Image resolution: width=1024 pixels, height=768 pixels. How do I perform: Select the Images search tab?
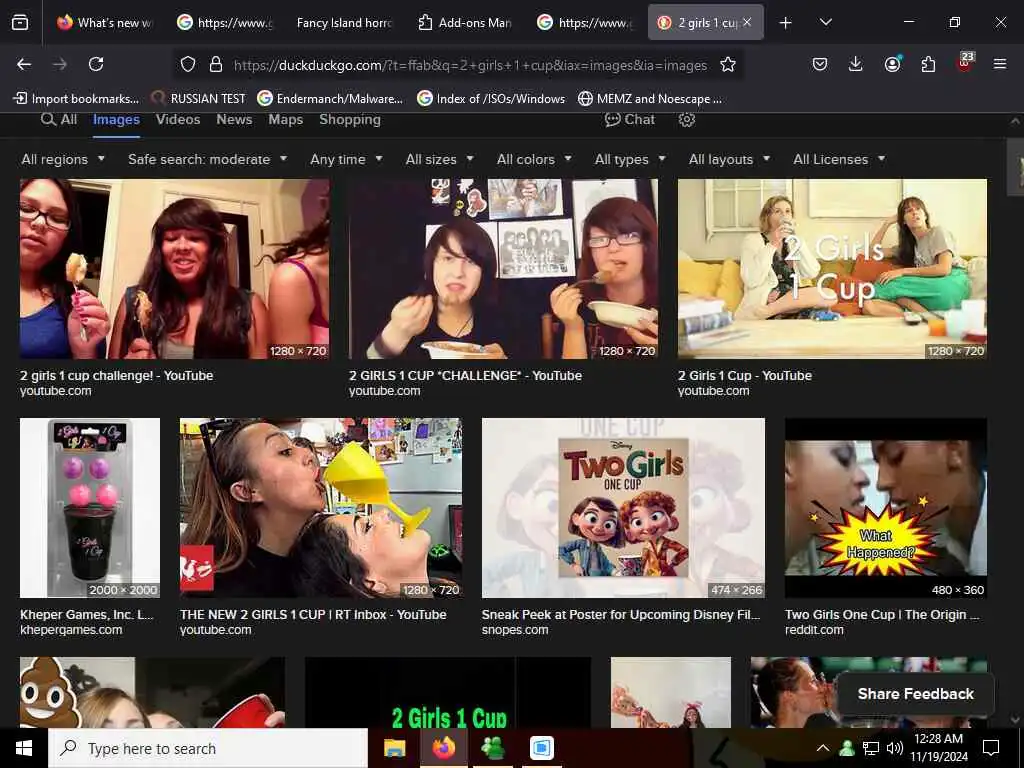(x=116, y=120)
